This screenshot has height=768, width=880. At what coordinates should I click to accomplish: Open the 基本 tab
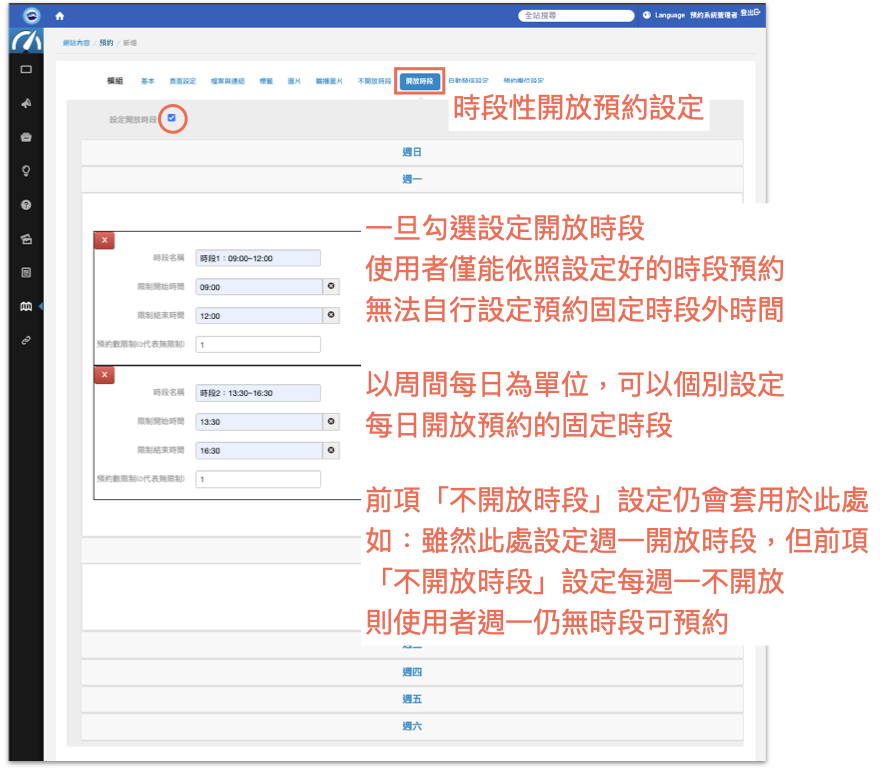[x=148, y=80]
